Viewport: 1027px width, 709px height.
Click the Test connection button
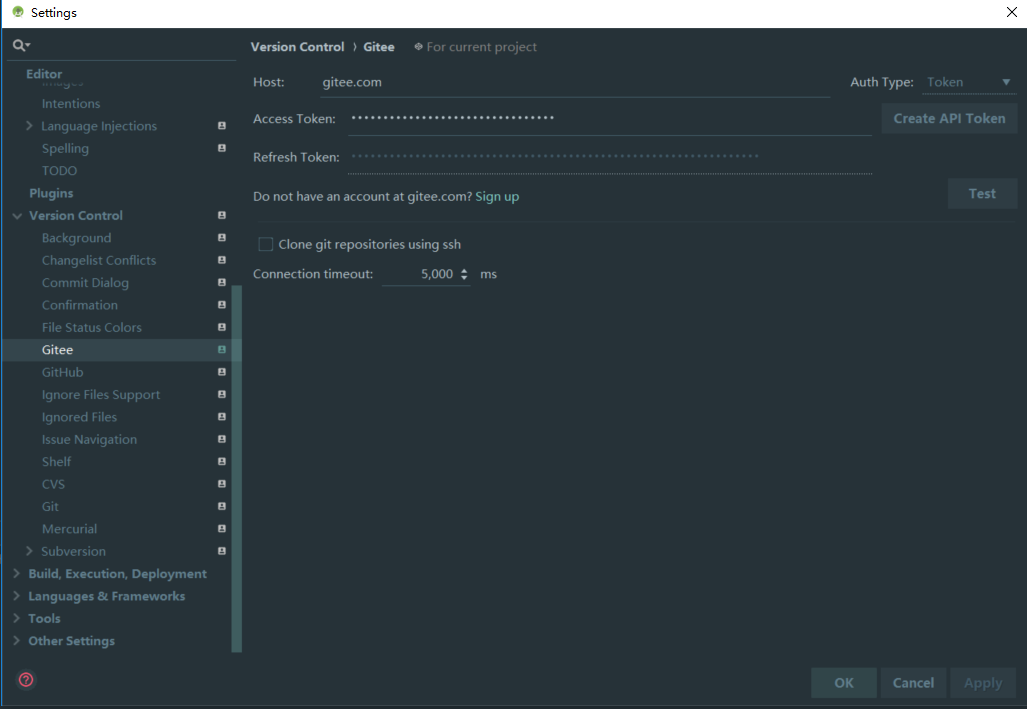coord(982,193)
